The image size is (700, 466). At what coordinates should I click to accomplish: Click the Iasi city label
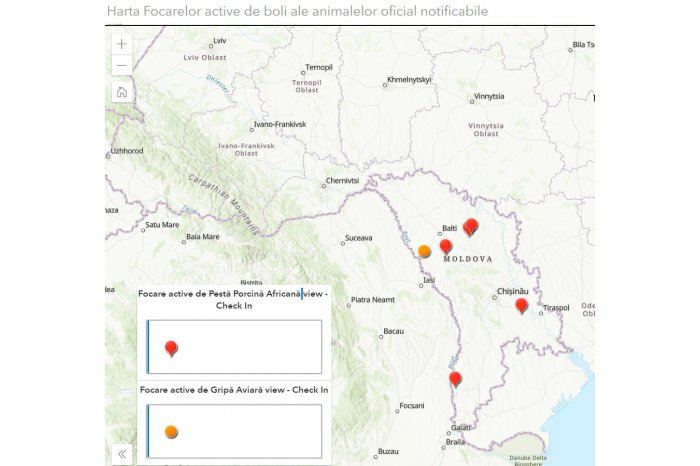click(x=430, y=281)
